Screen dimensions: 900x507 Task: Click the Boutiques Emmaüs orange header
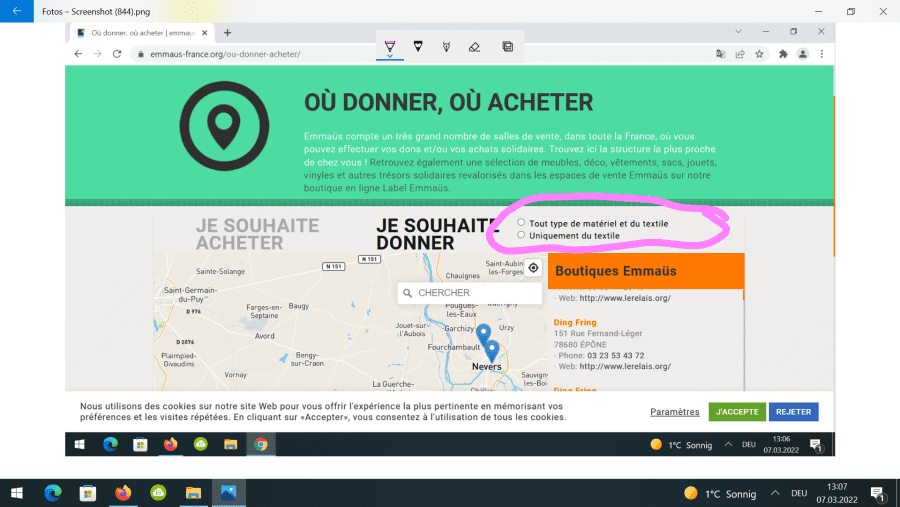(646, 271)
